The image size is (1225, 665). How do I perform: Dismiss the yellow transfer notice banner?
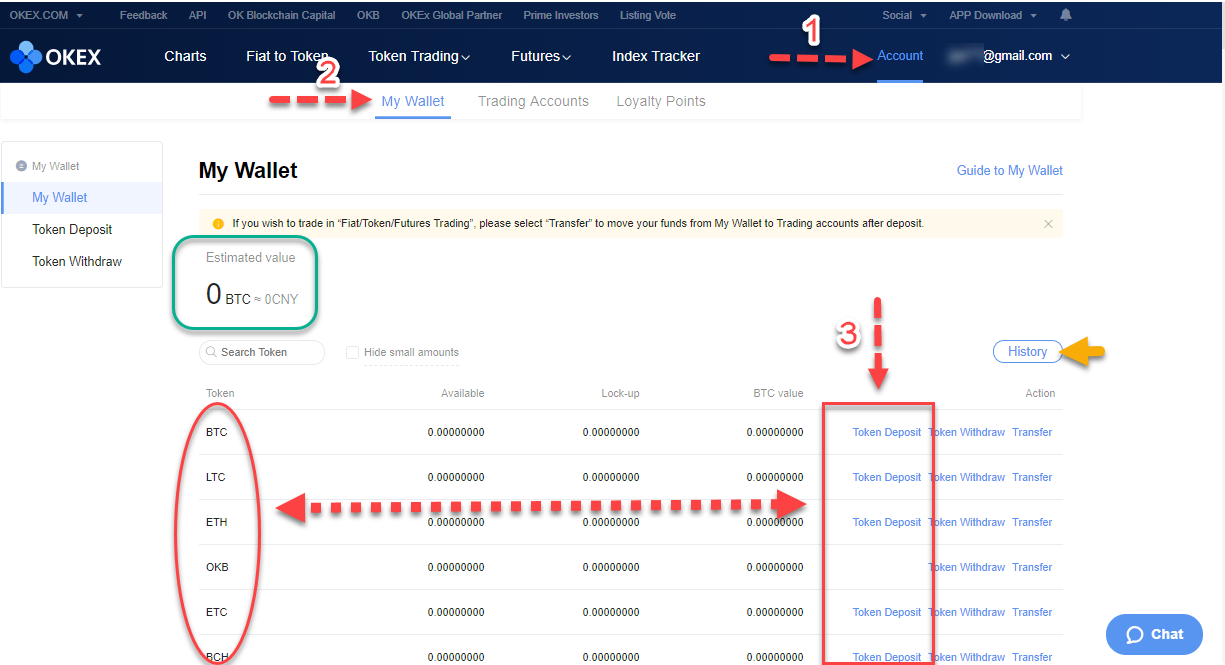(1048, 224)
